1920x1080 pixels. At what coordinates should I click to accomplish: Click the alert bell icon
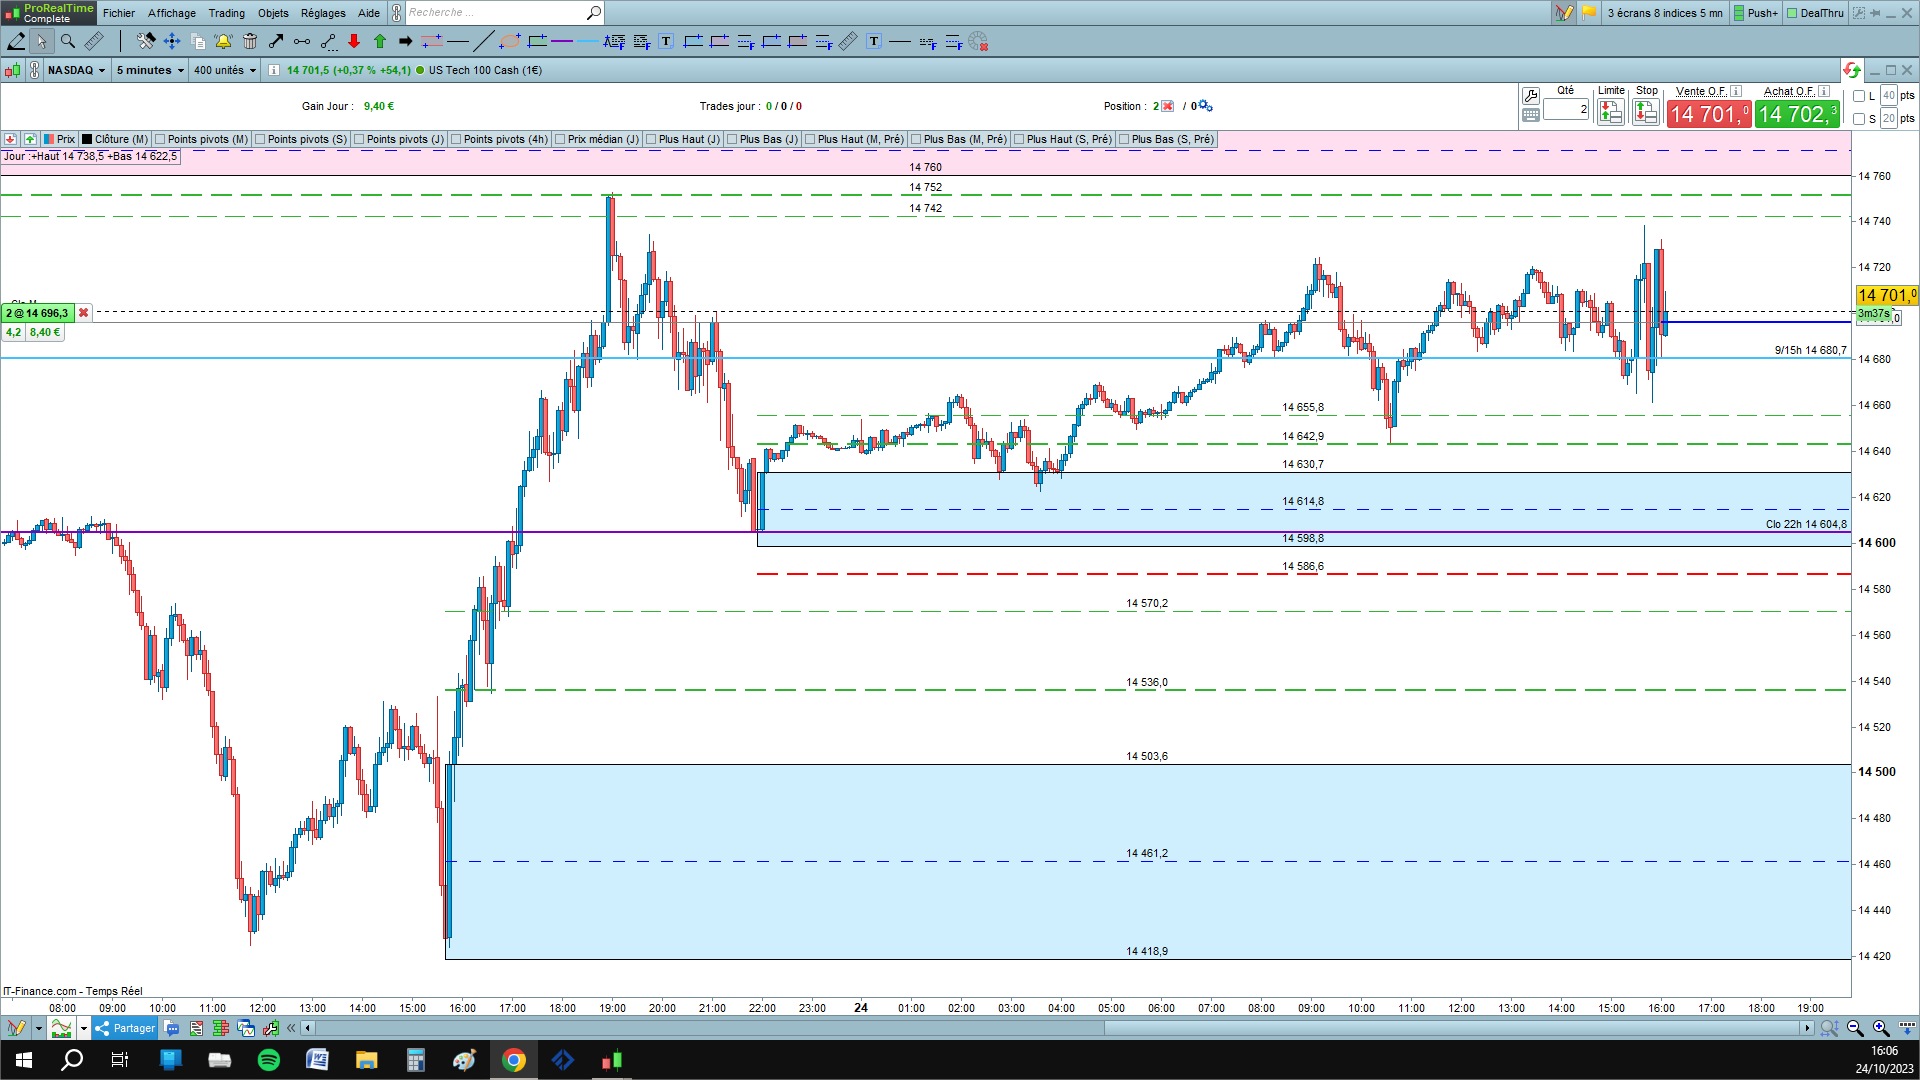tap(223, 41)
